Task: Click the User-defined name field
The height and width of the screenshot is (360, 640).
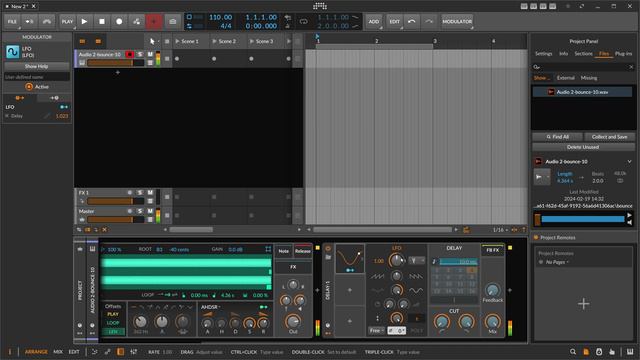Action: pyautogui.click(x=36, y=77)
